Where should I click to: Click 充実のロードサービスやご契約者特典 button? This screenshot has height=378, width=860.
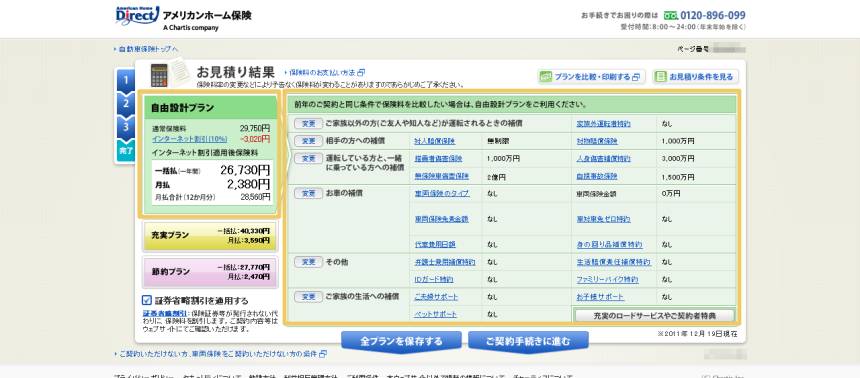[x=654, y=315]
